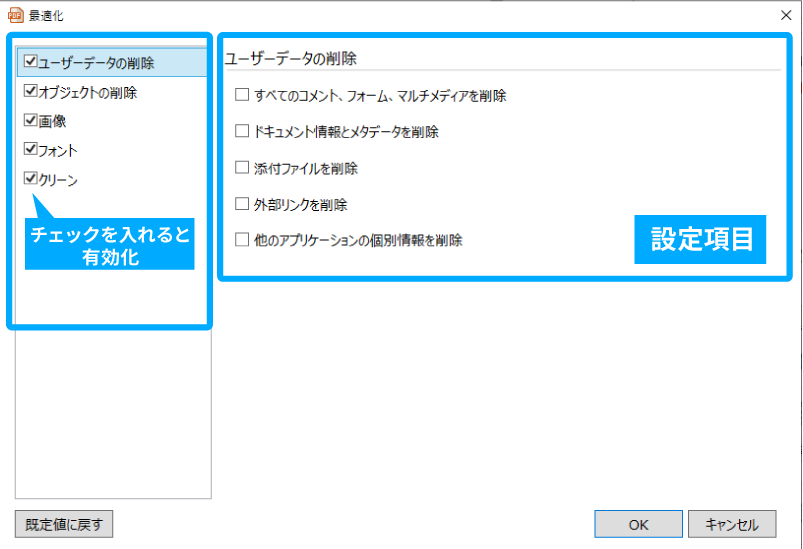This screenshot has width=803, height=549.
Task: Click 既定値に戻す button
Action: pyautogui.click(x=64, y=524)
